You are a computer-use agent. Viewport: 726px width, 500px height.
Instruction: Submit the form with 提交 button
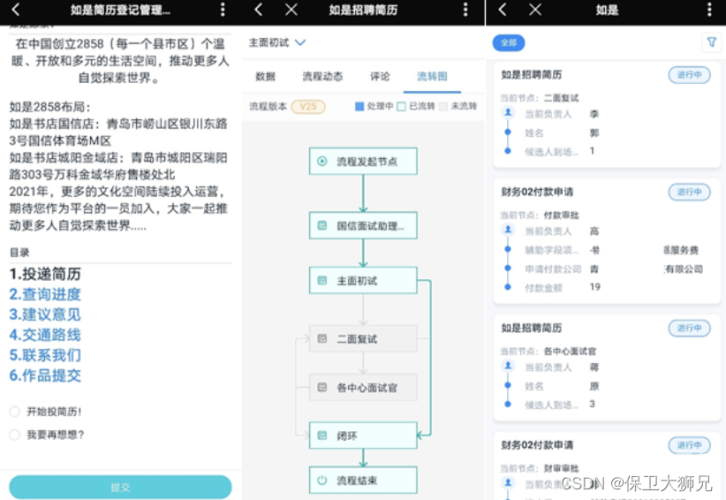[120, 487]
